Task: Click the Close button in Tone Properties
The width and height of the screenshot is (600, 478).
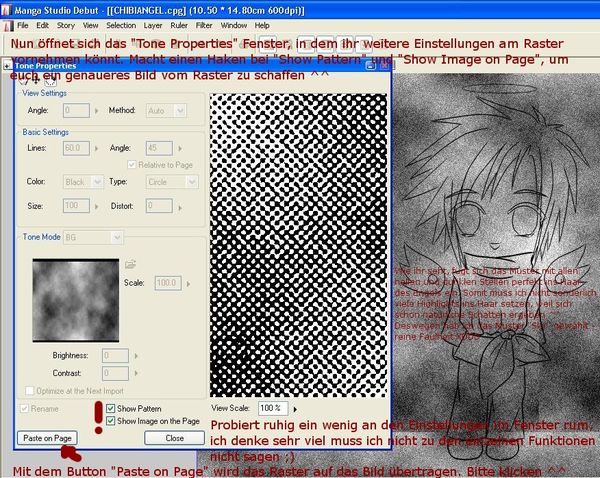Action: (x=174, y=438)
